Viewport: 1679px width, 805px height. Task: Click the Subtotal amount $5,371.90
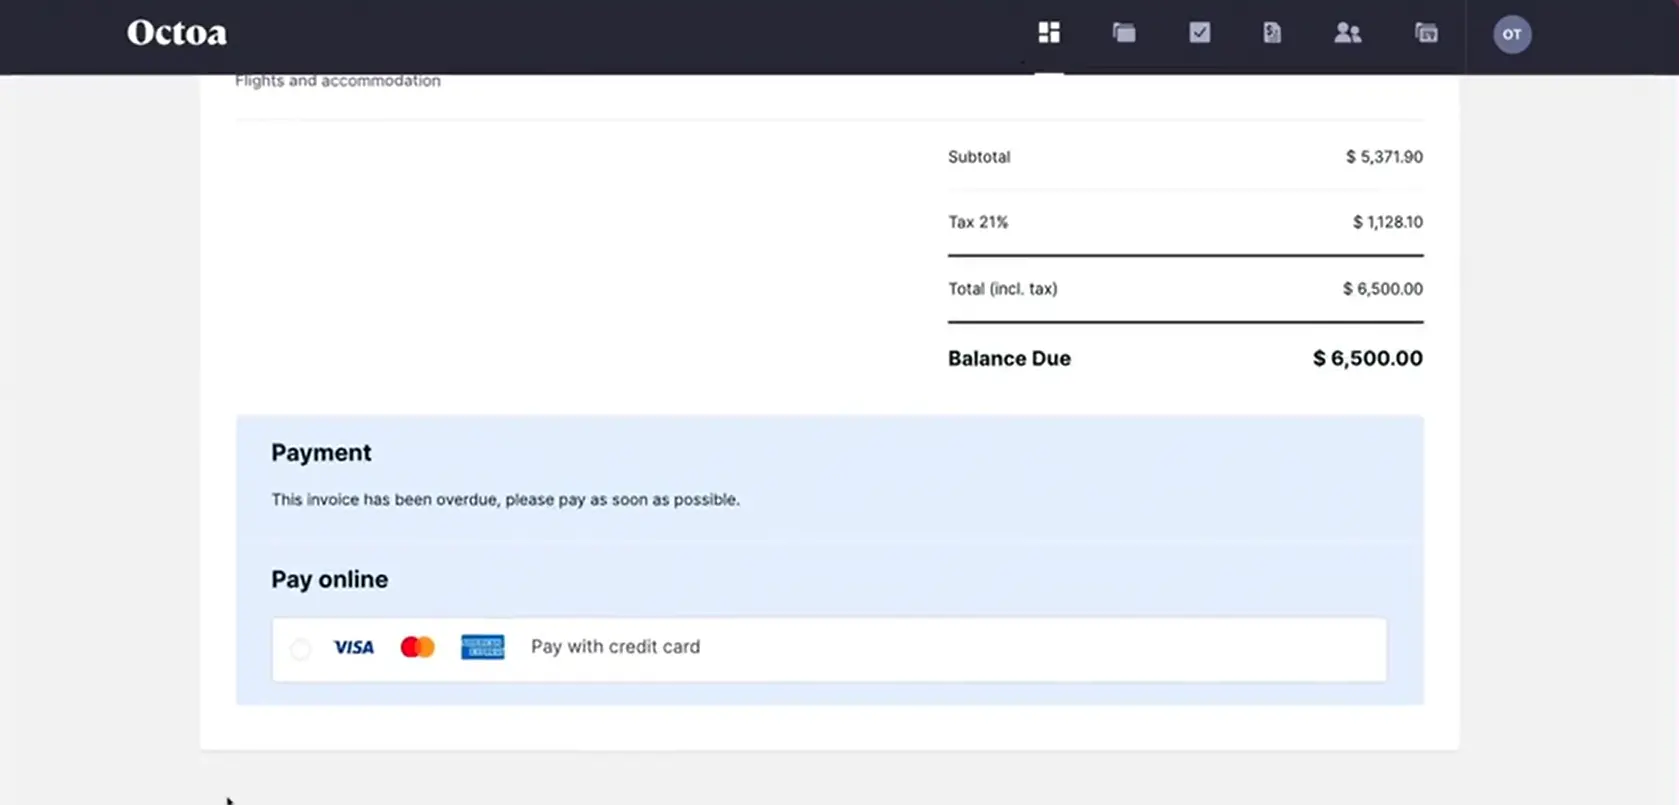(x=1383, y=157)
